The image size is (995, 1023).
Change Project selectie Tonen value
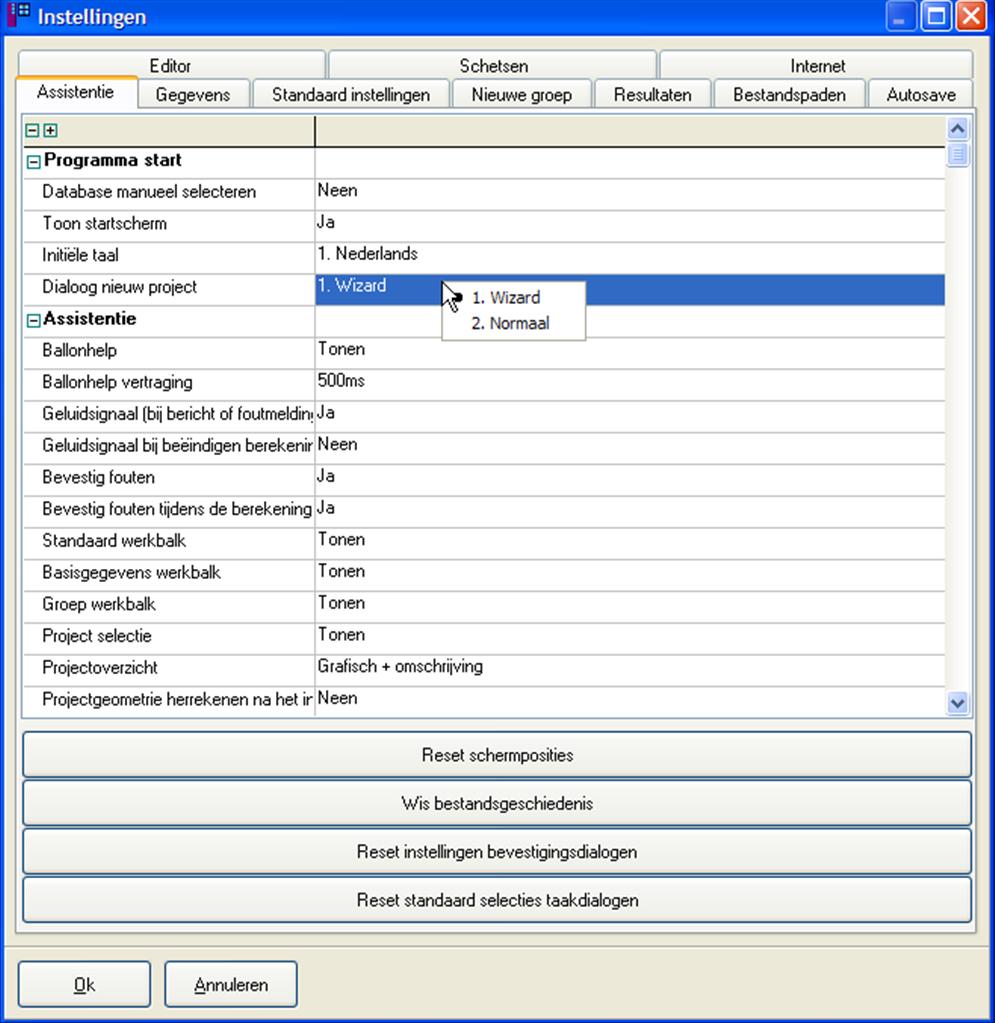tap(630, 638)
